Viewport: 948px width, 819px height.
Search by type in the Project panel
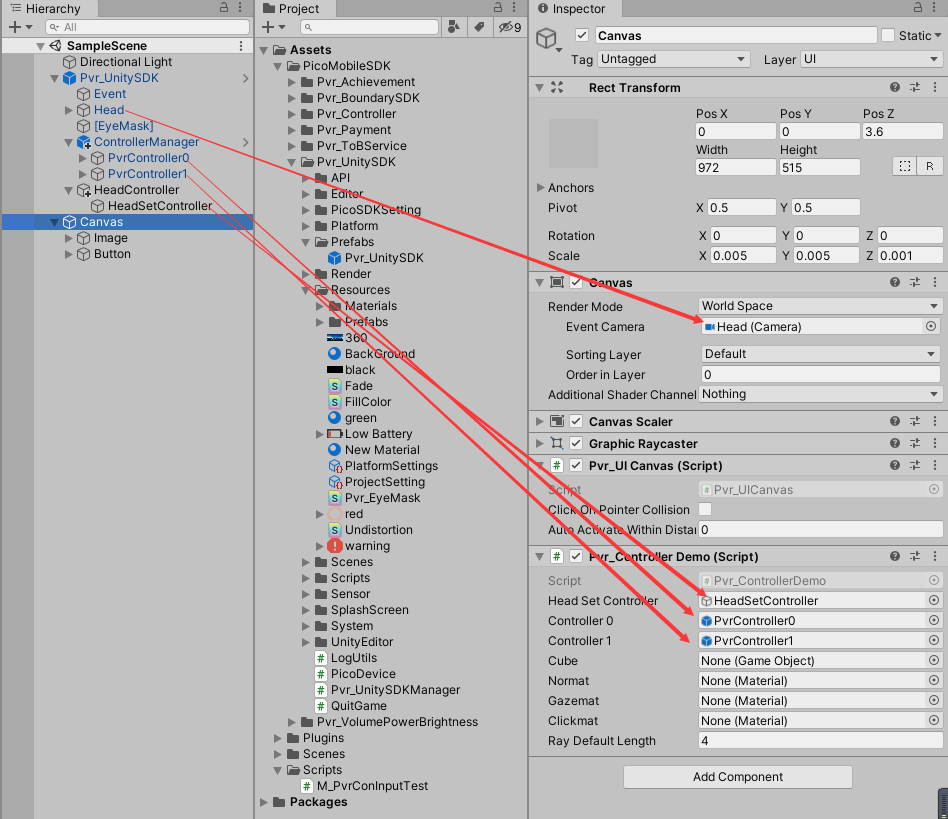coord(453,27)
